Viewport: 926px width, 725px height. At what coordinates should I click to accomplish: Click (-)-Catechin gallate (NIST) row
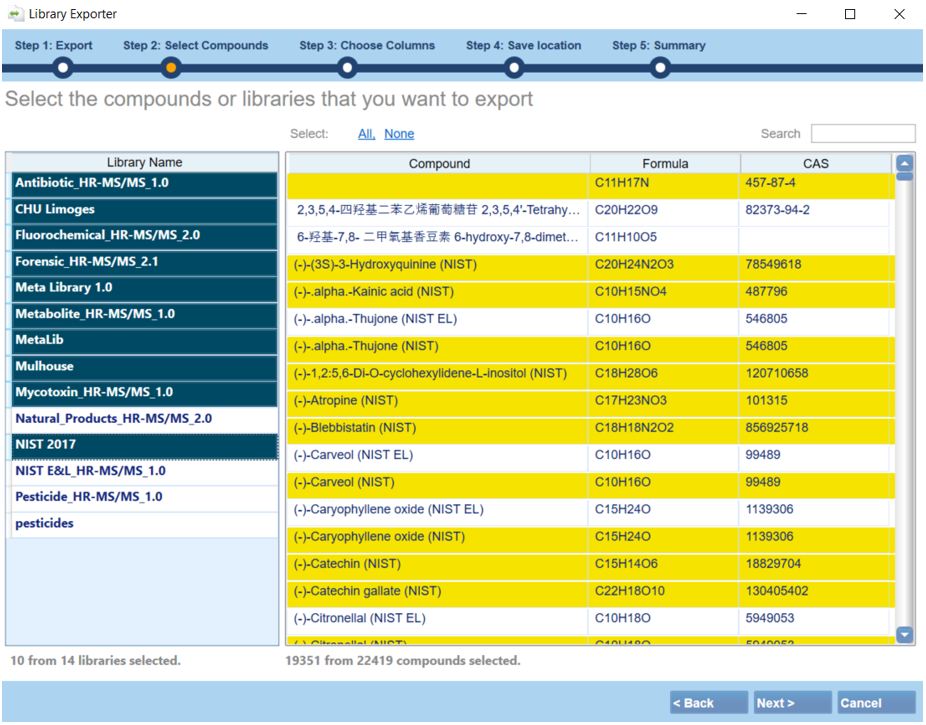(591, 593)
